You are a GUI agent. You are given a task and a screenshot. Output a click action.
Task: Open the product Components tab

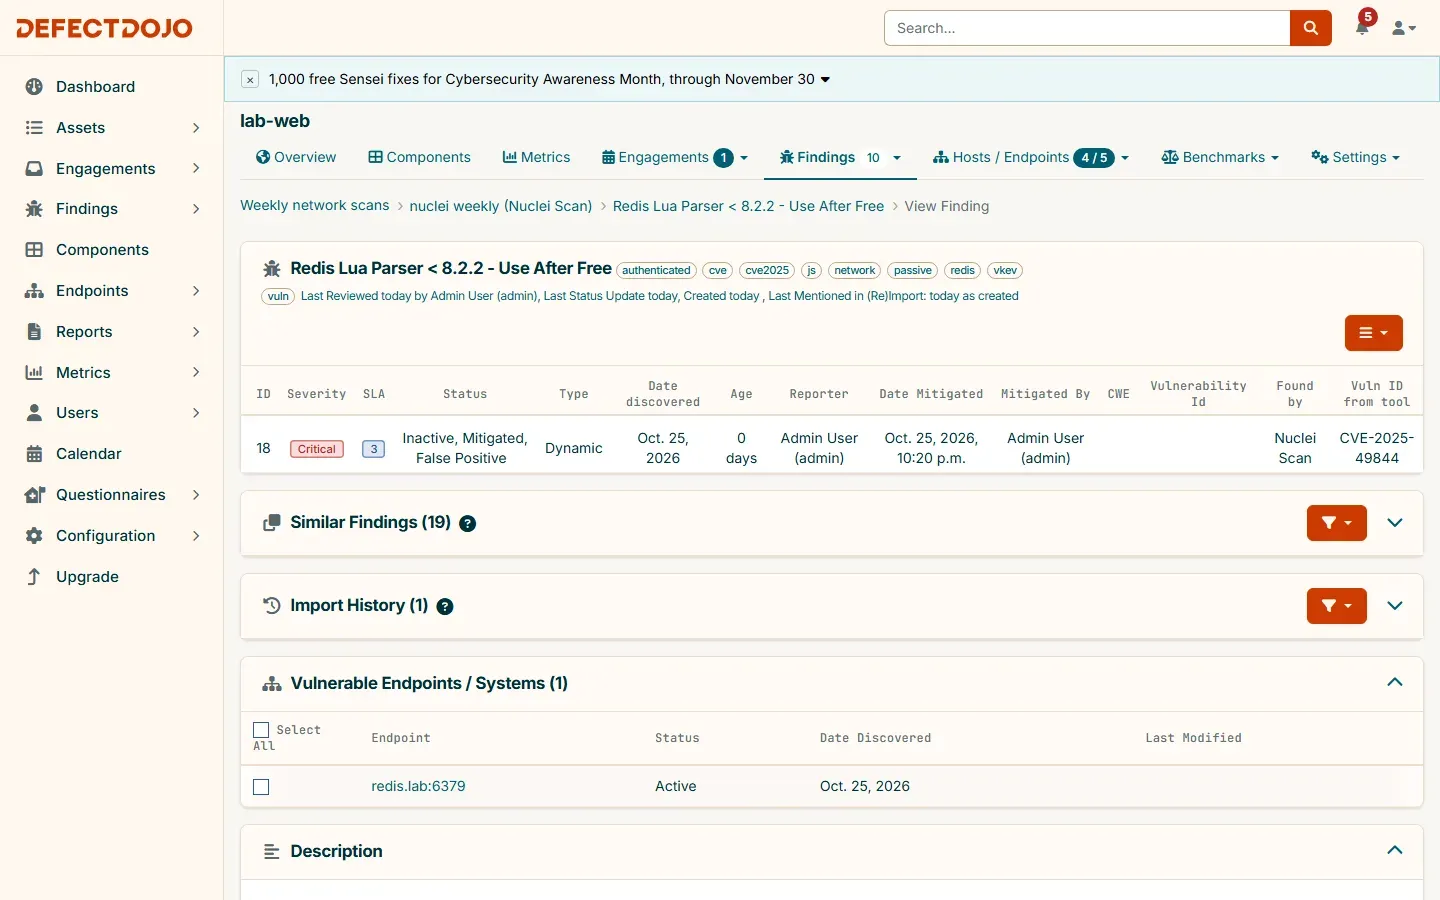click(x=419, y=158)
